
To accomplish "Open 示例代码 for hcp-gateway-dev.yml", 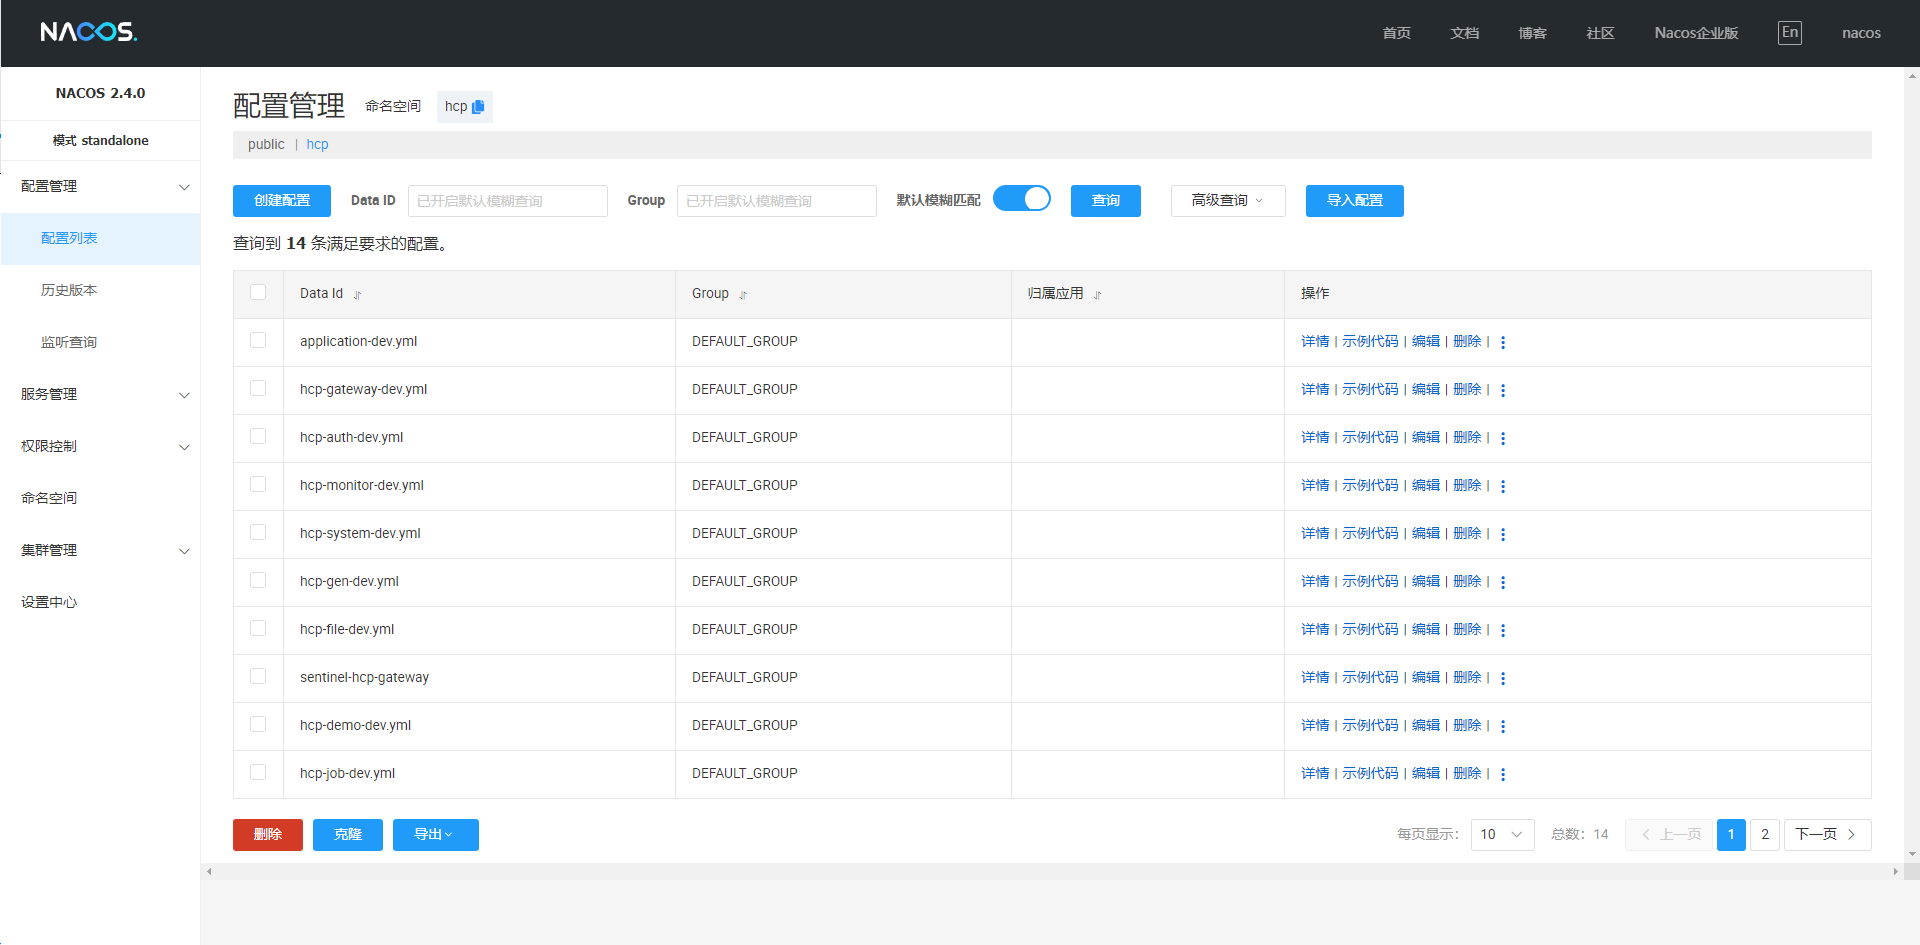I will (x=1370, y=390).
